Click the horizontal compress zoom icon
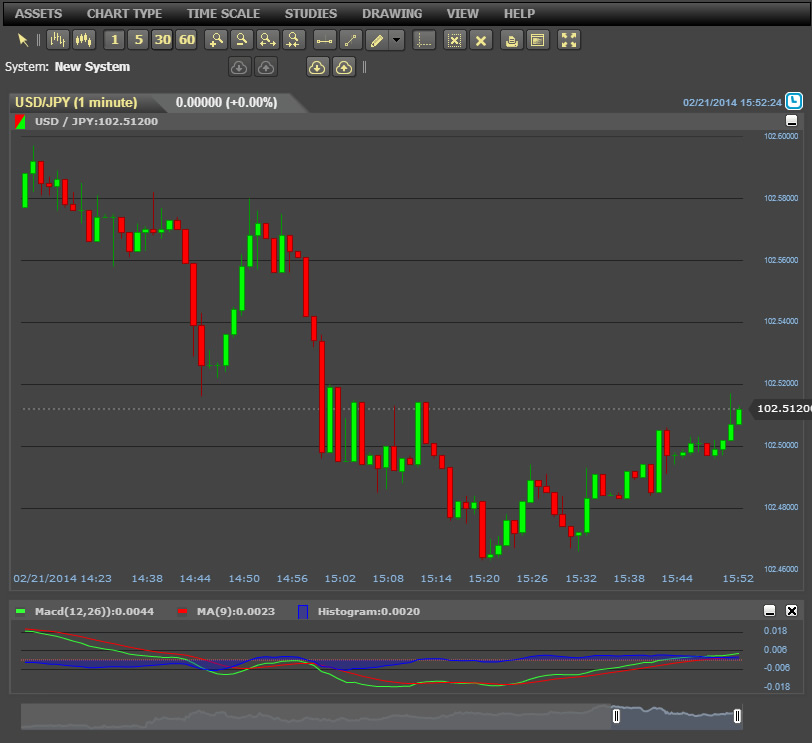812x743 pixels. 294,40
